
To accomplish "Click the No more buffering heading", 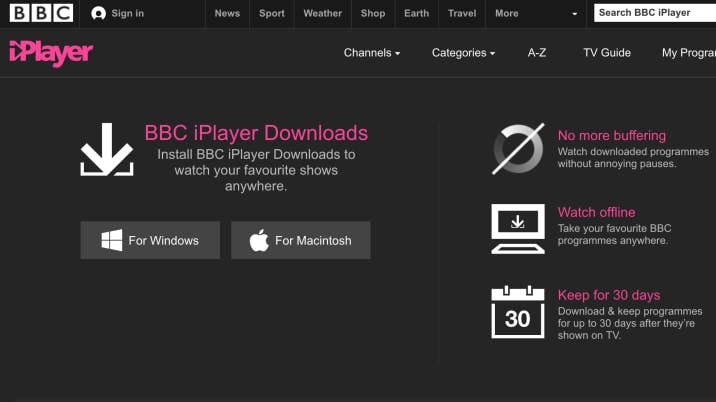I will click(x=612, y=136).
